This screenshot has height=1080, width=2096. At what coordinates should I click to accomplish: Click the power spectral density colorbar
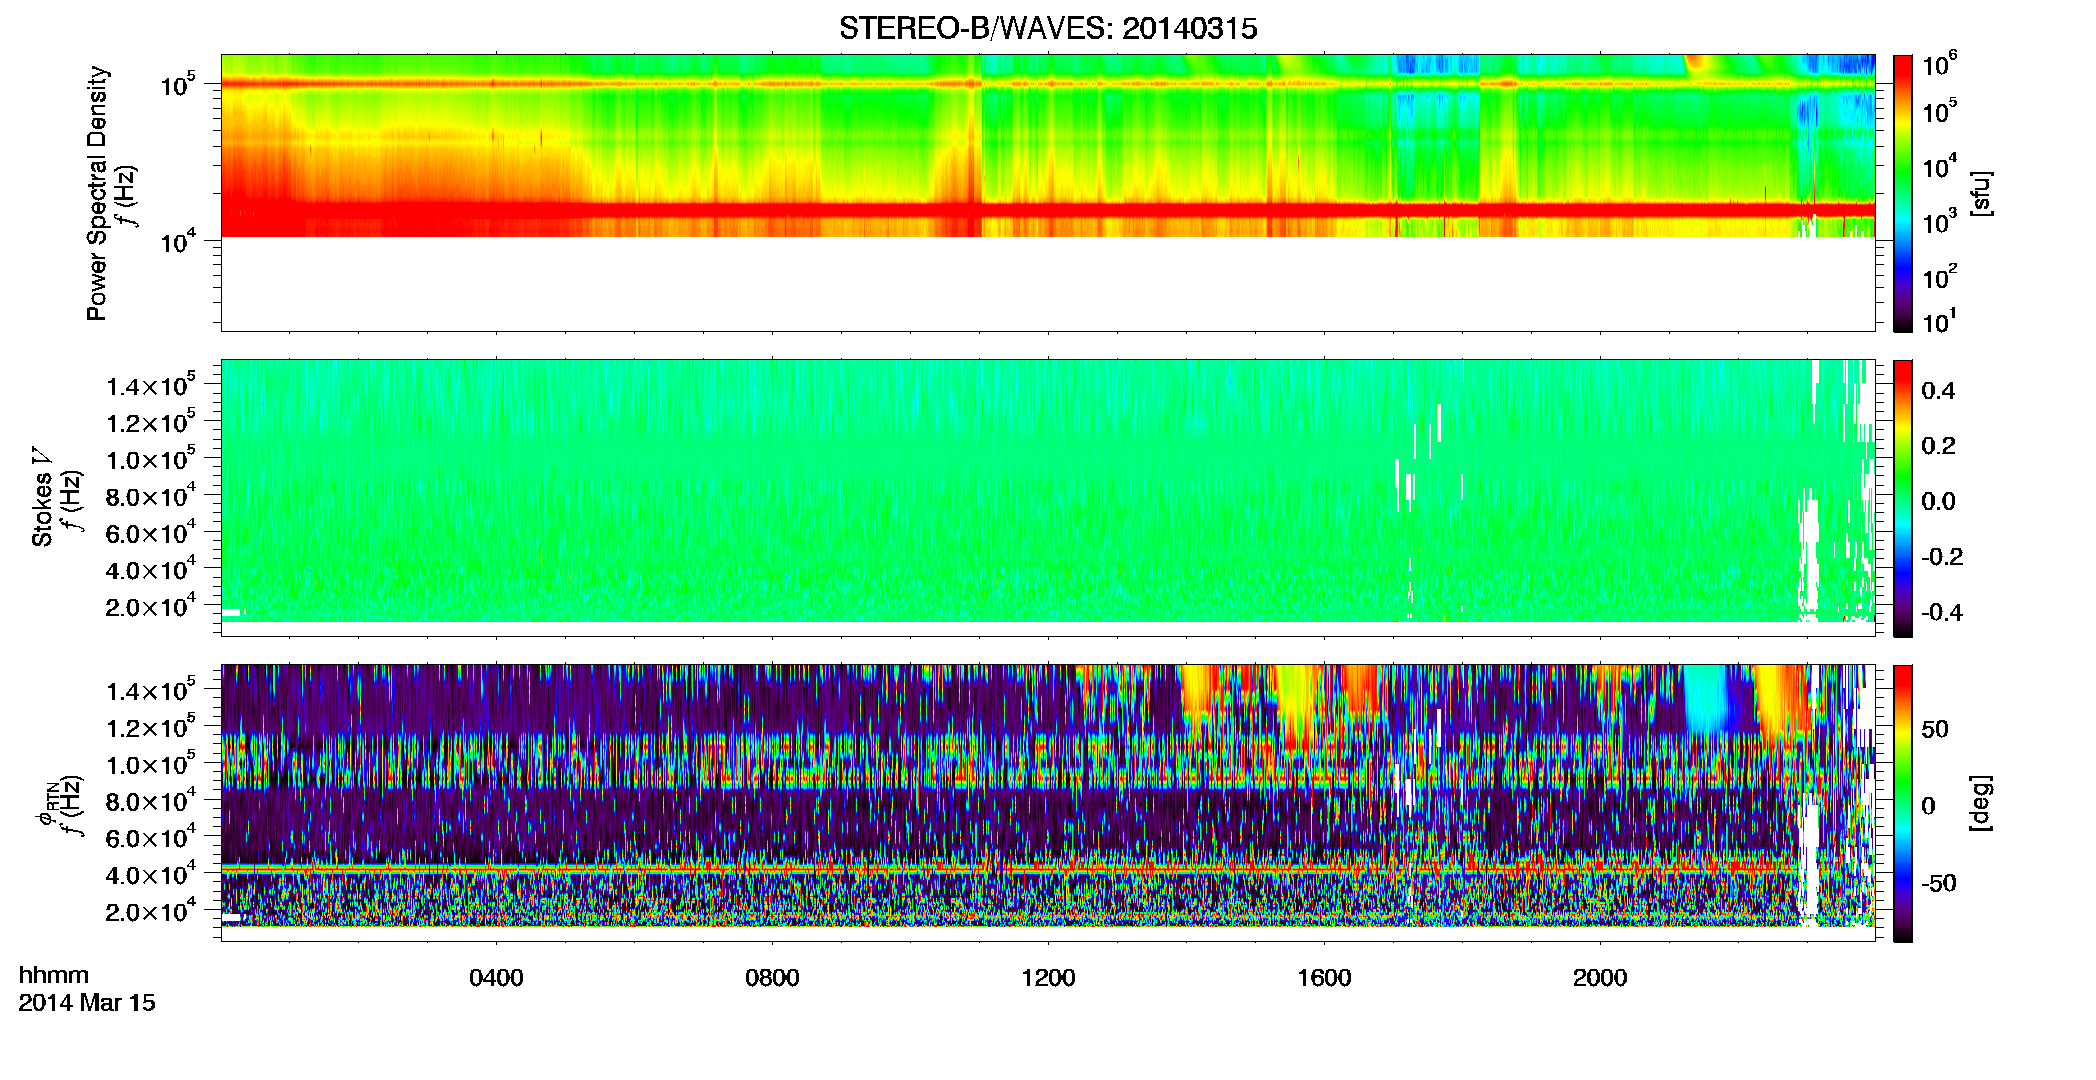1903,193
